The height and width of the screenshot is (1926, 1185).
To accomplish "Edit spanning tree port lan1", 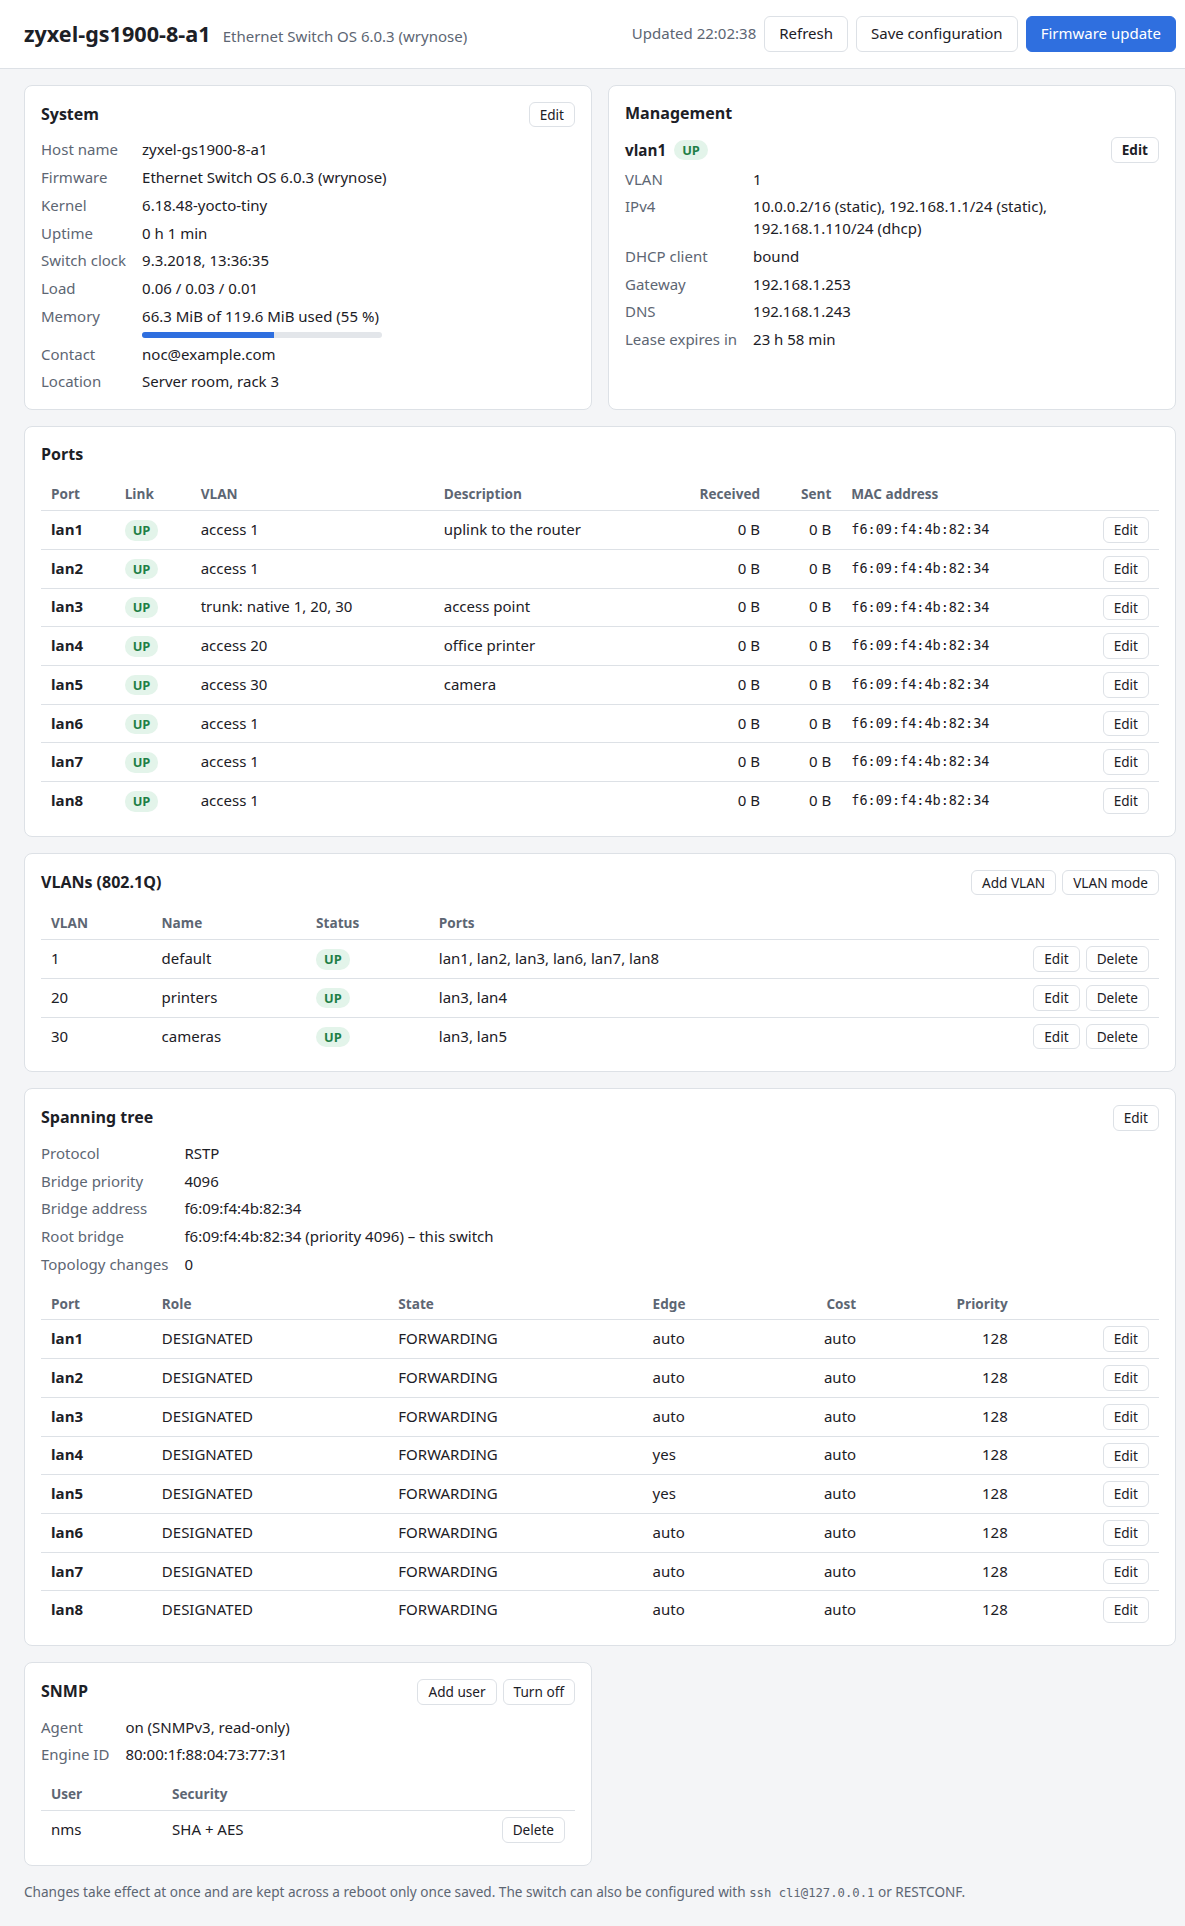I will pos(1125,1339).
